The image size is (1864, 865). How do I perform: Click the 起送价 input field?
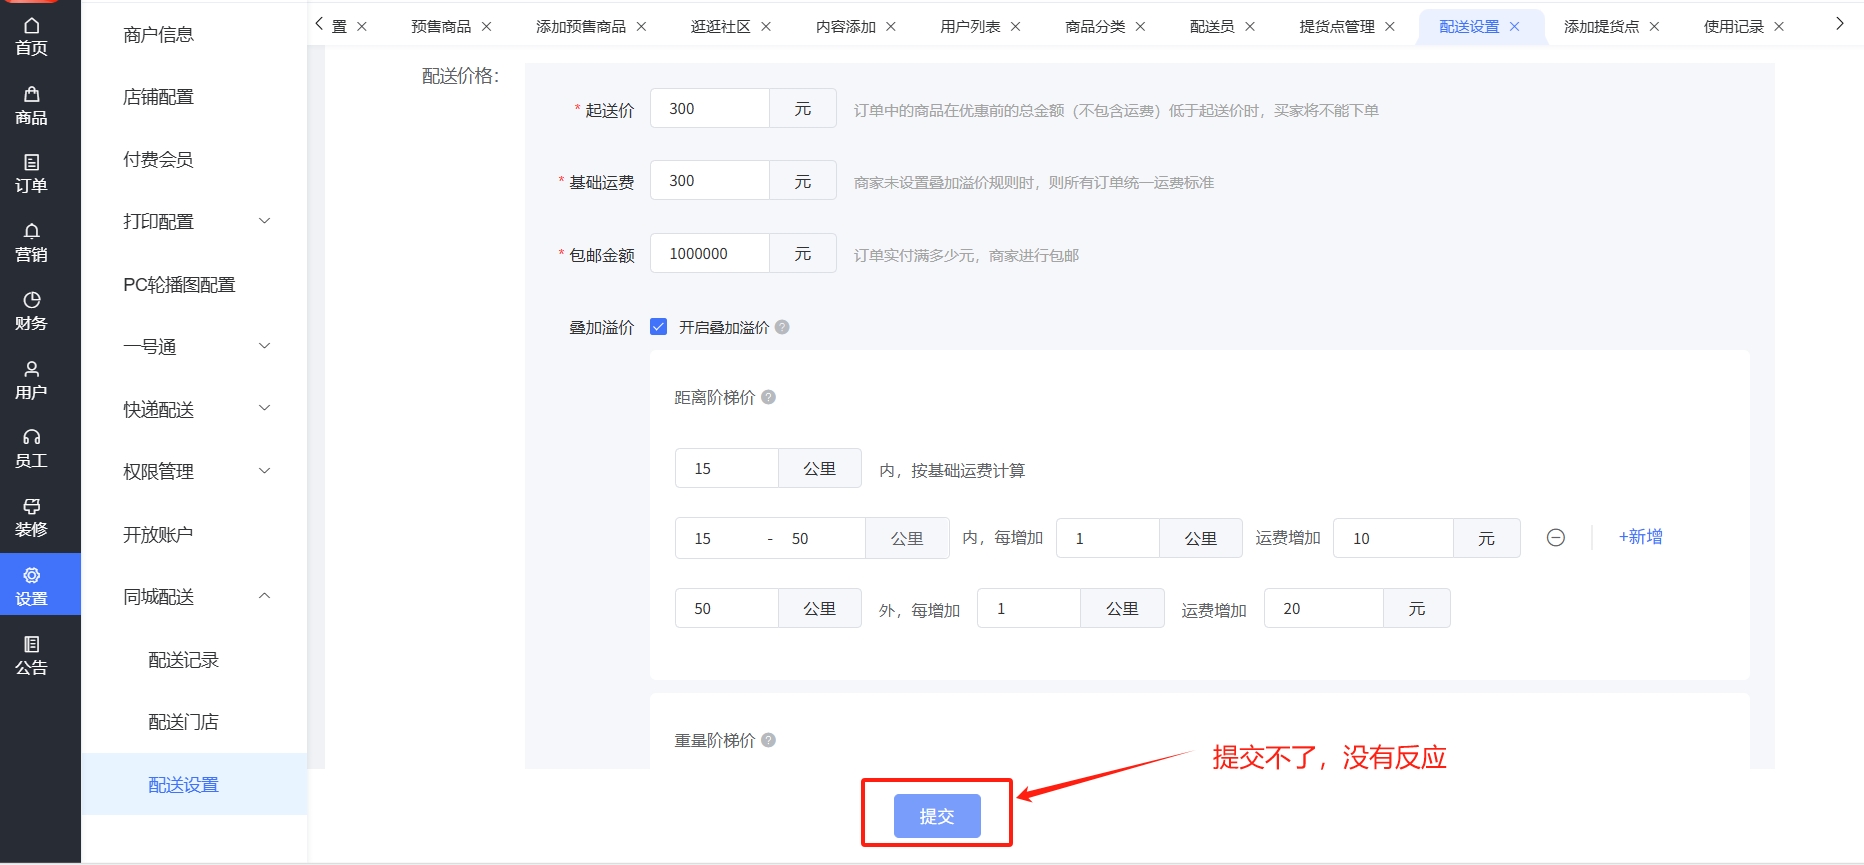[x=709, y=109]
